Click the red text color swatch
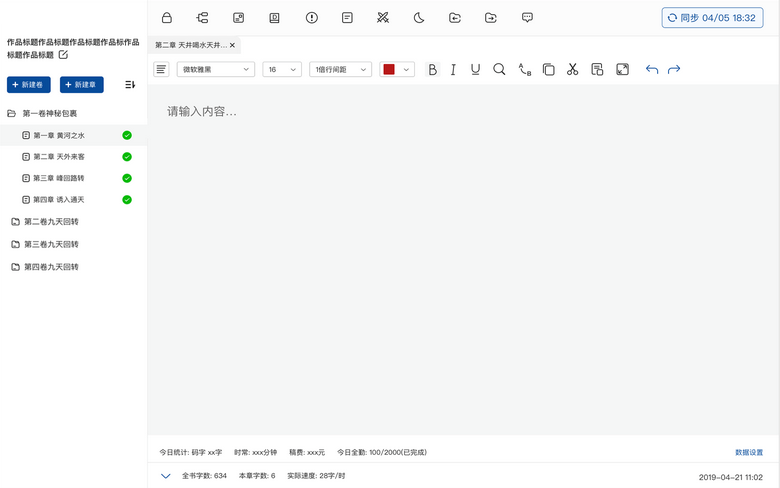780x488 pixels. (390, 69)
